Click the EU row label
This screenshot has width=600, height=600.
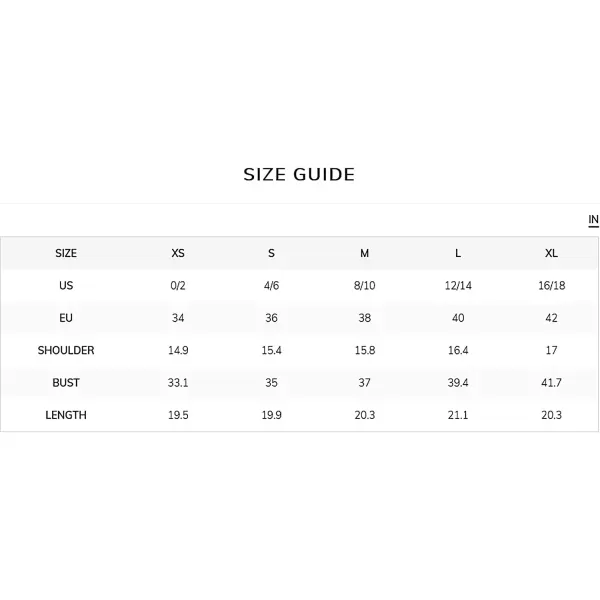pos(66,318)
